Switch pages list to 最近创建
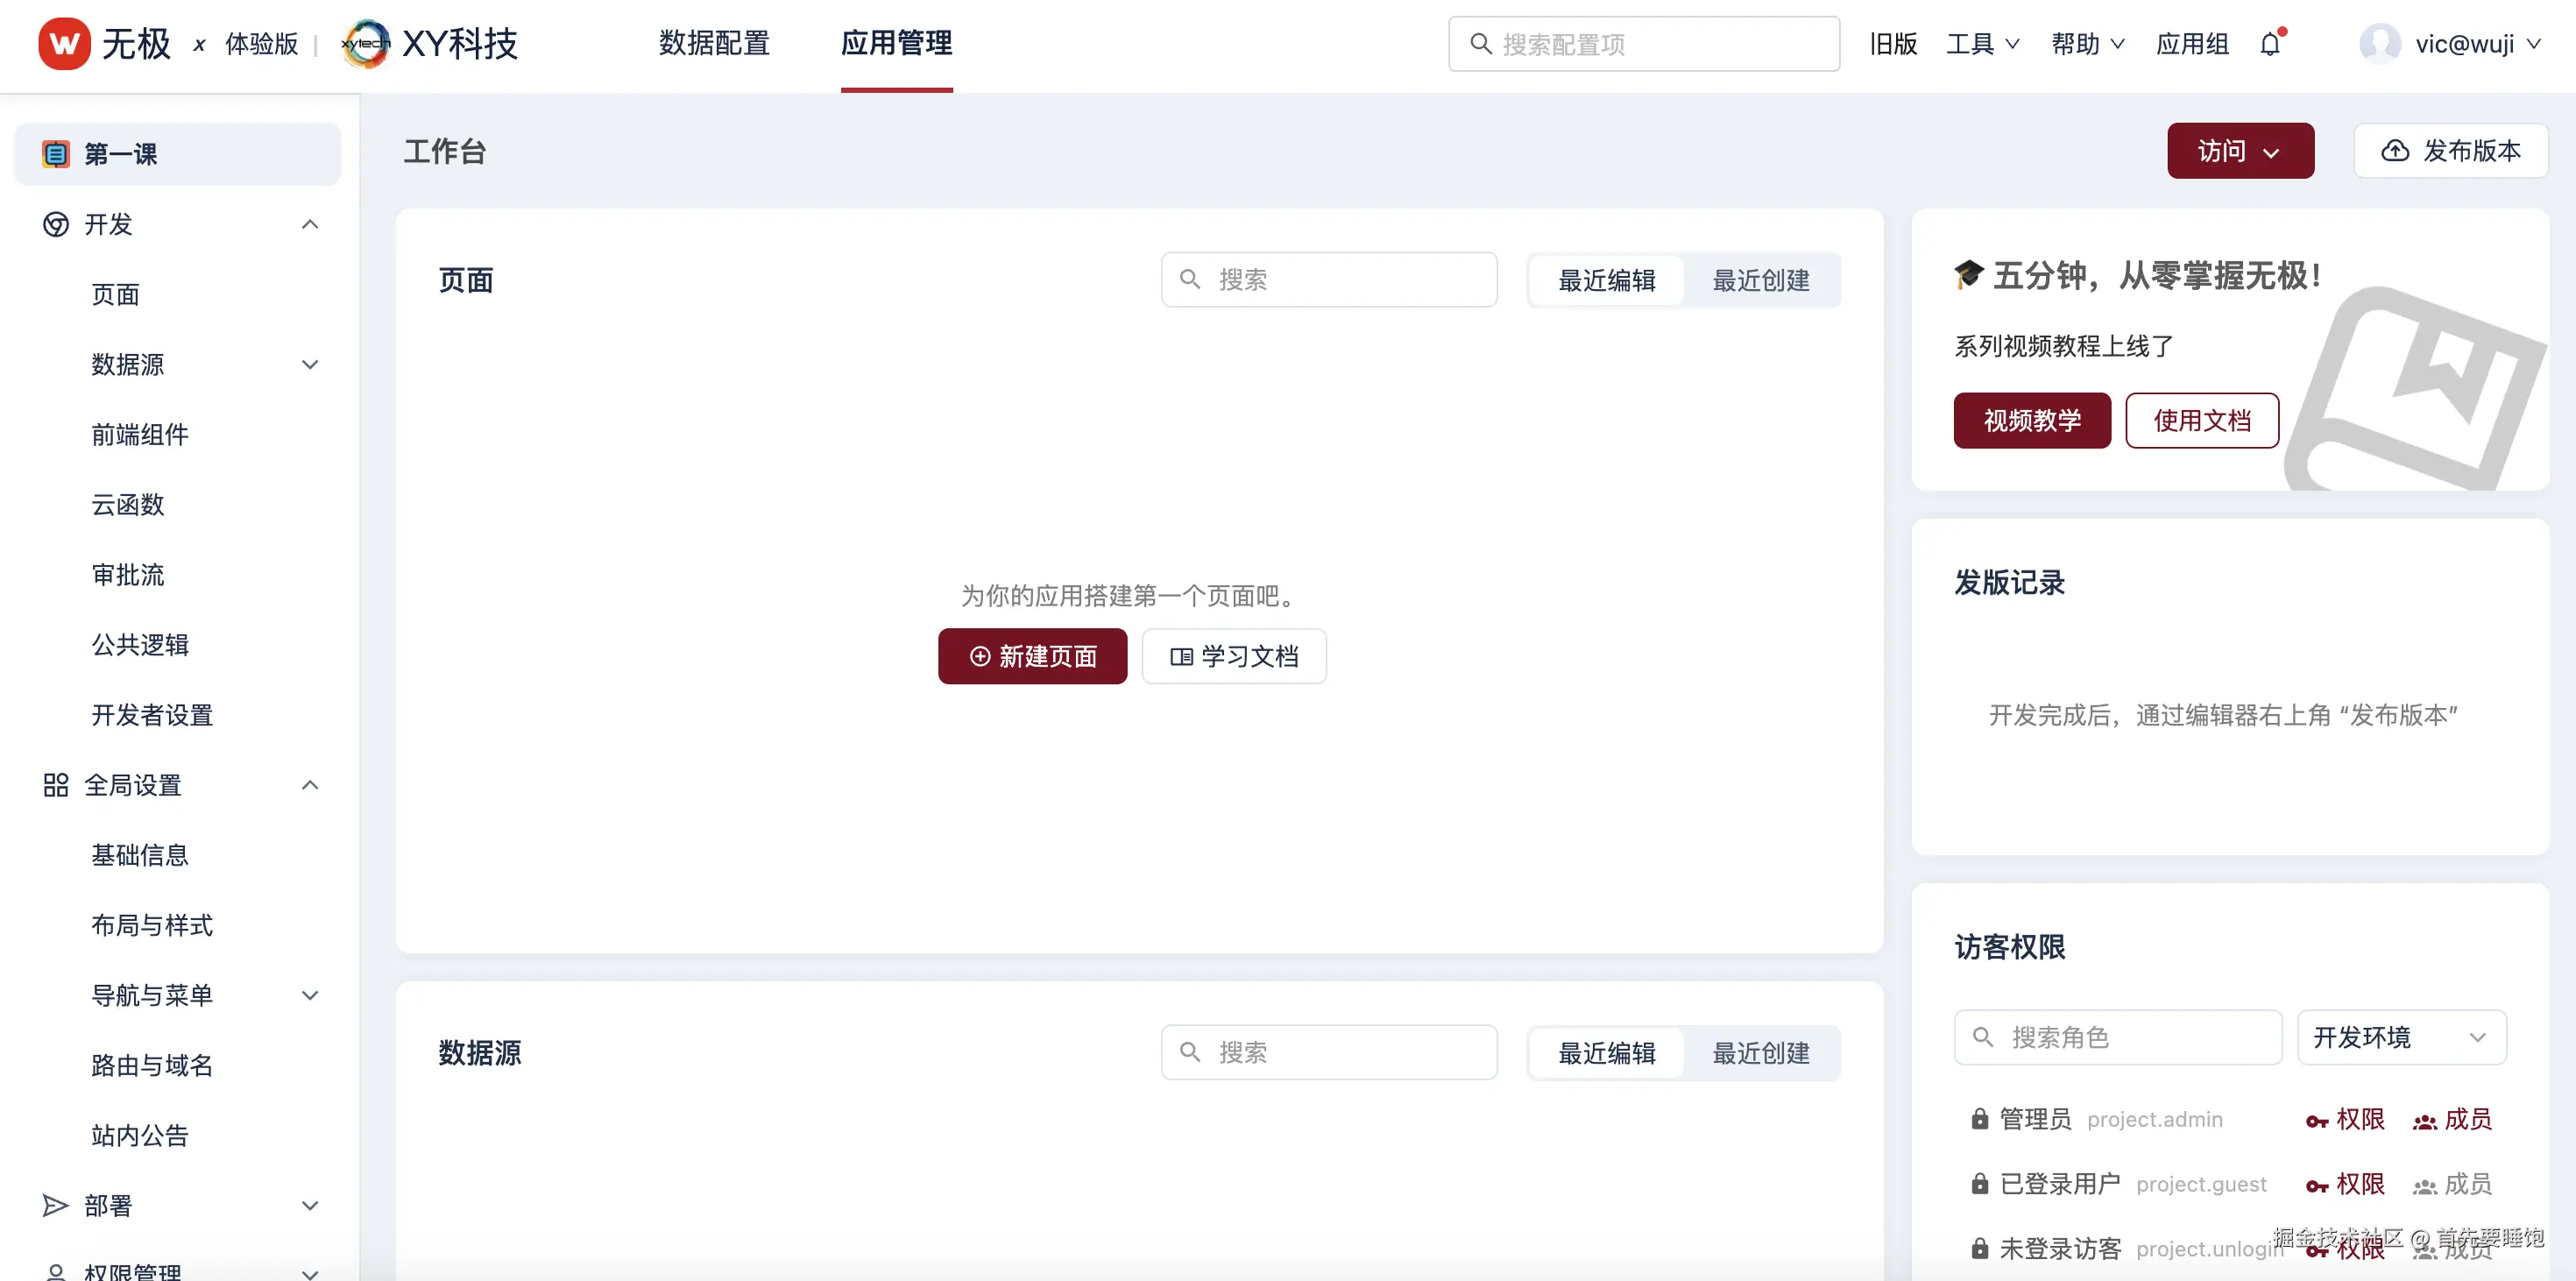The width and height of the screenshot is (2576, 1281). coord(1760,281)
